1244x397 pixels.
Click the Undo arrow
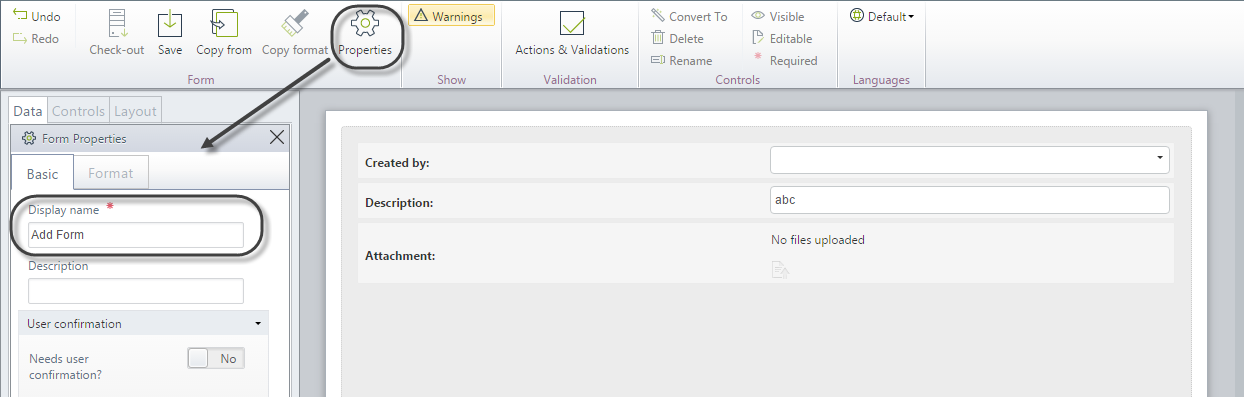click(21, 17)
